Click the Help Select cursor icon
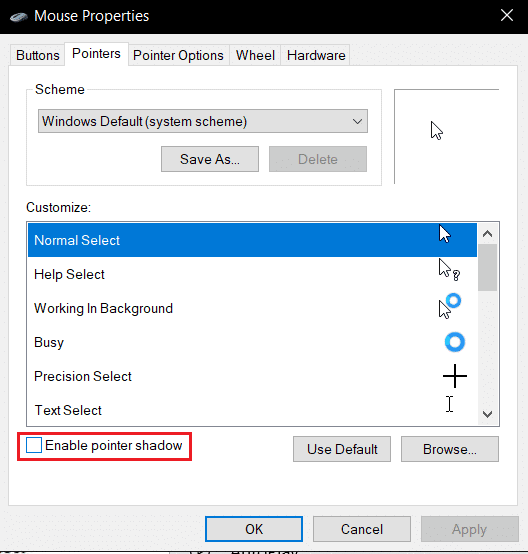The height and width of the screenshot is (554, 528). point(449,270)
